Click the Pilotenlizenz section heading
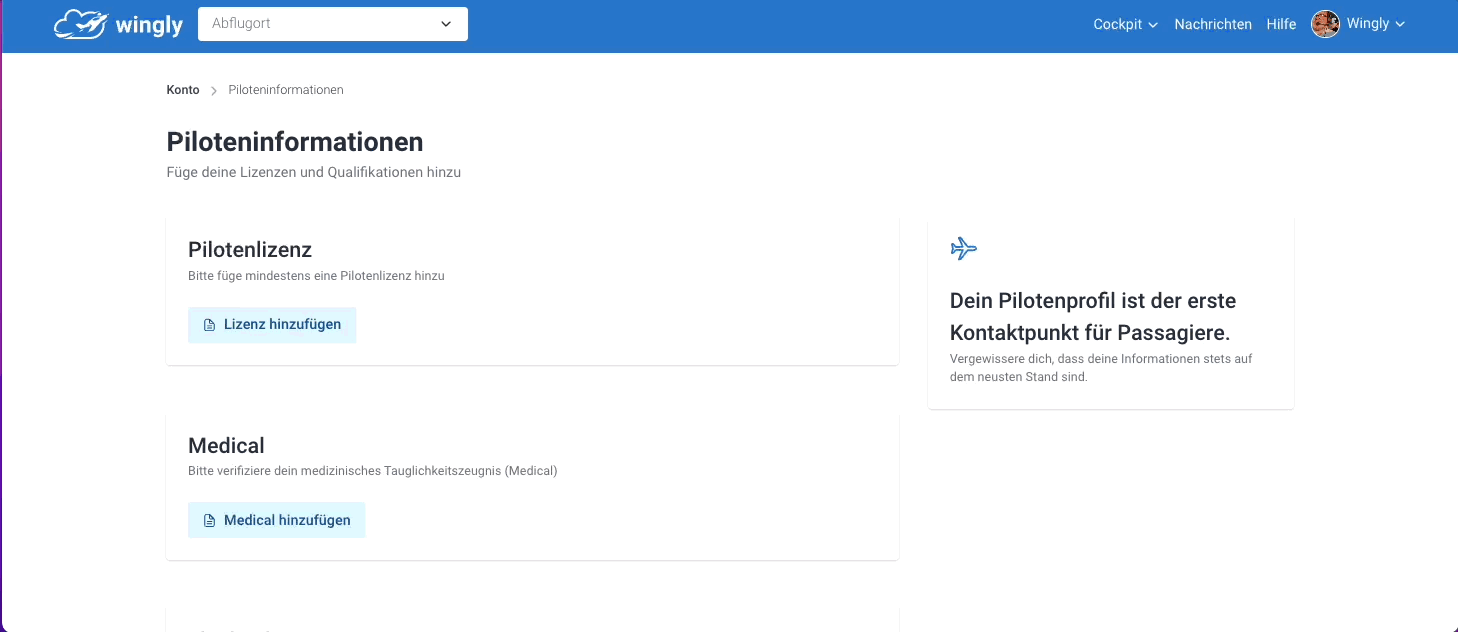Image resolution: width=1458 pixels, height=632 pixels. click(x=250, y=250)
